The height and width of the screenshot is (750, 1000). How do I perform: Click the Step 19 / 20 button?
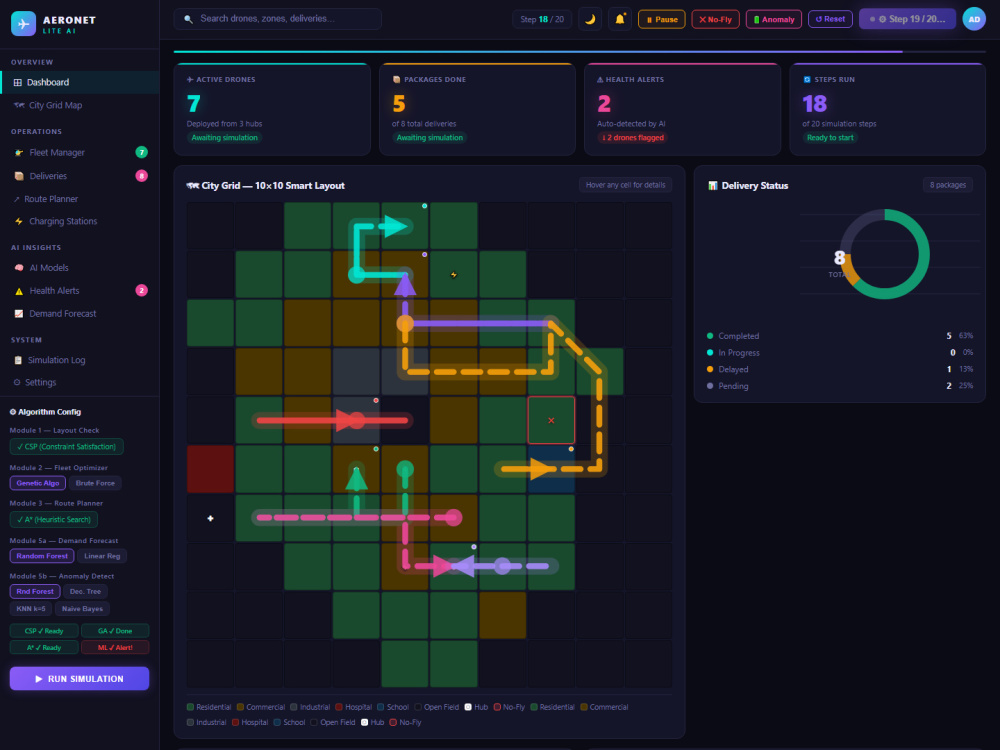(908, 19)
